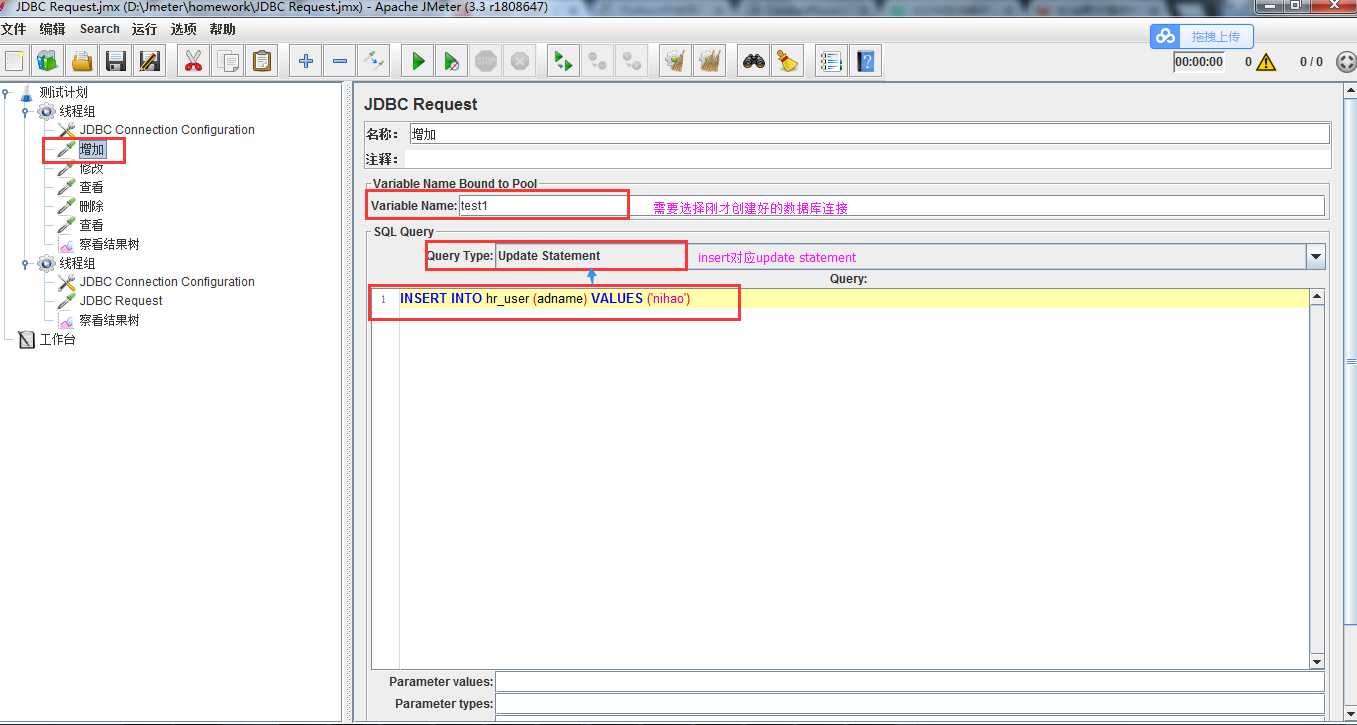
Task: Click Remote Stop All icon
Action: (x=598, y=61)
